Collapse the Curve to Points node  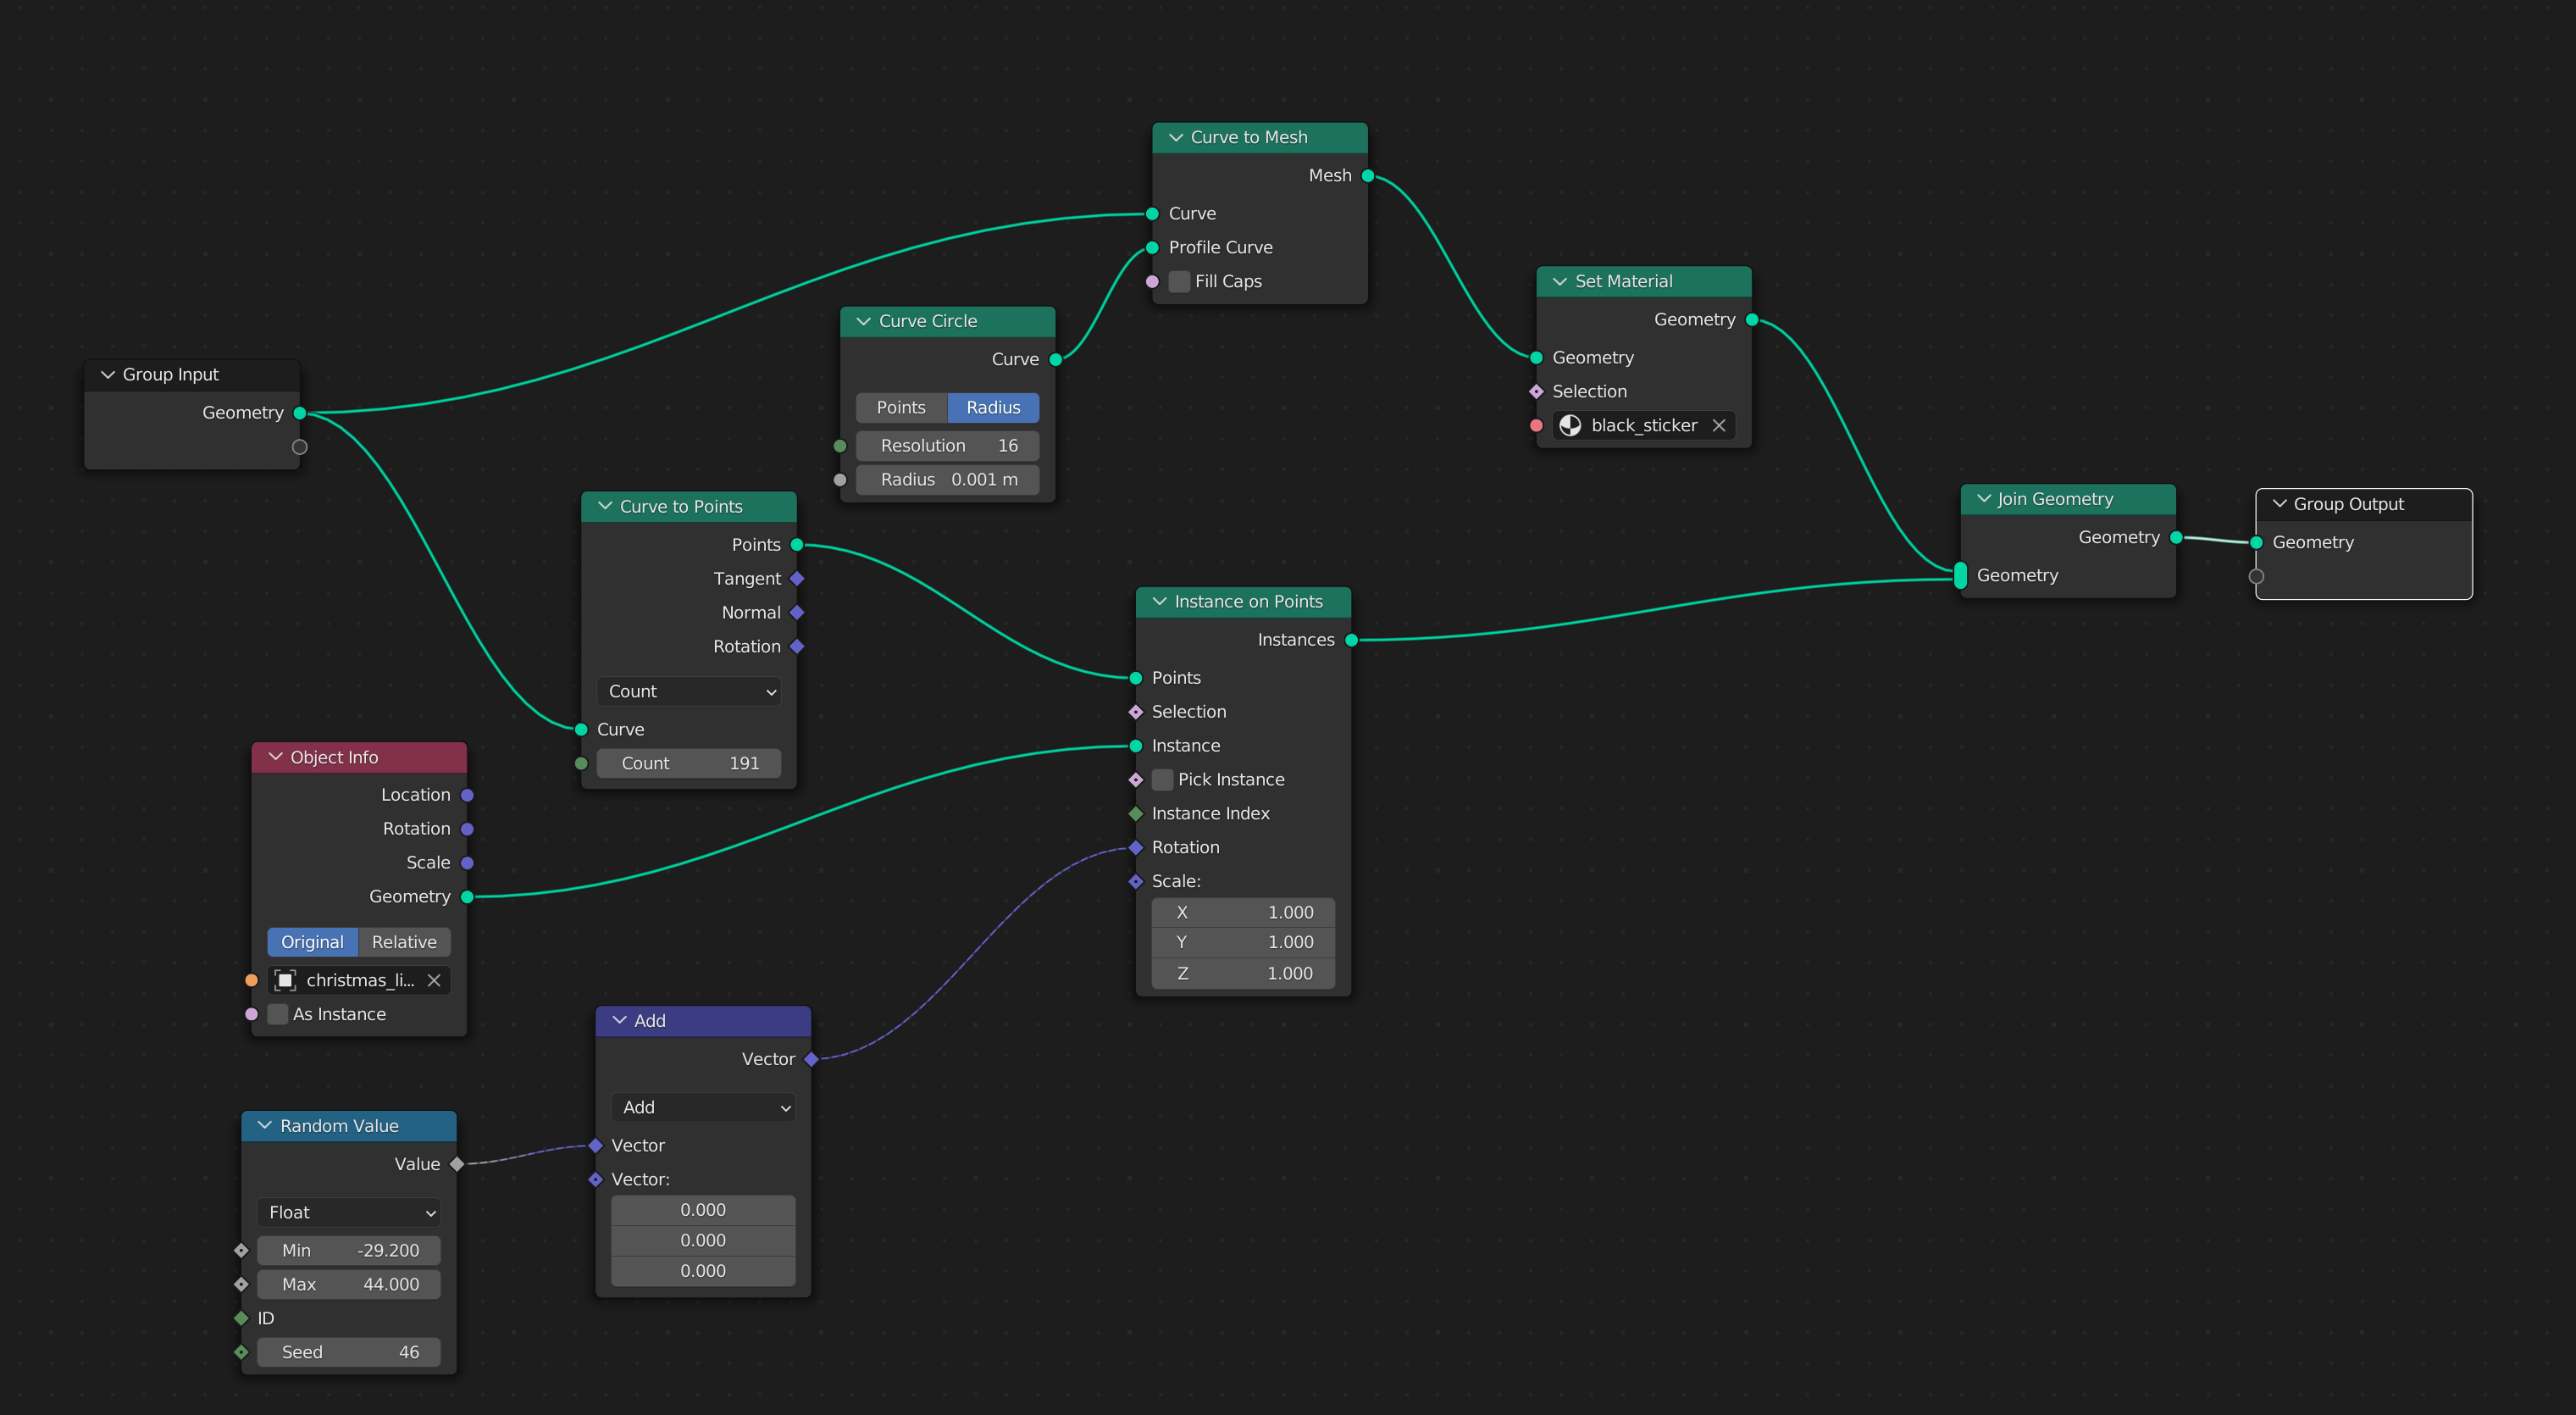[605, 507]
